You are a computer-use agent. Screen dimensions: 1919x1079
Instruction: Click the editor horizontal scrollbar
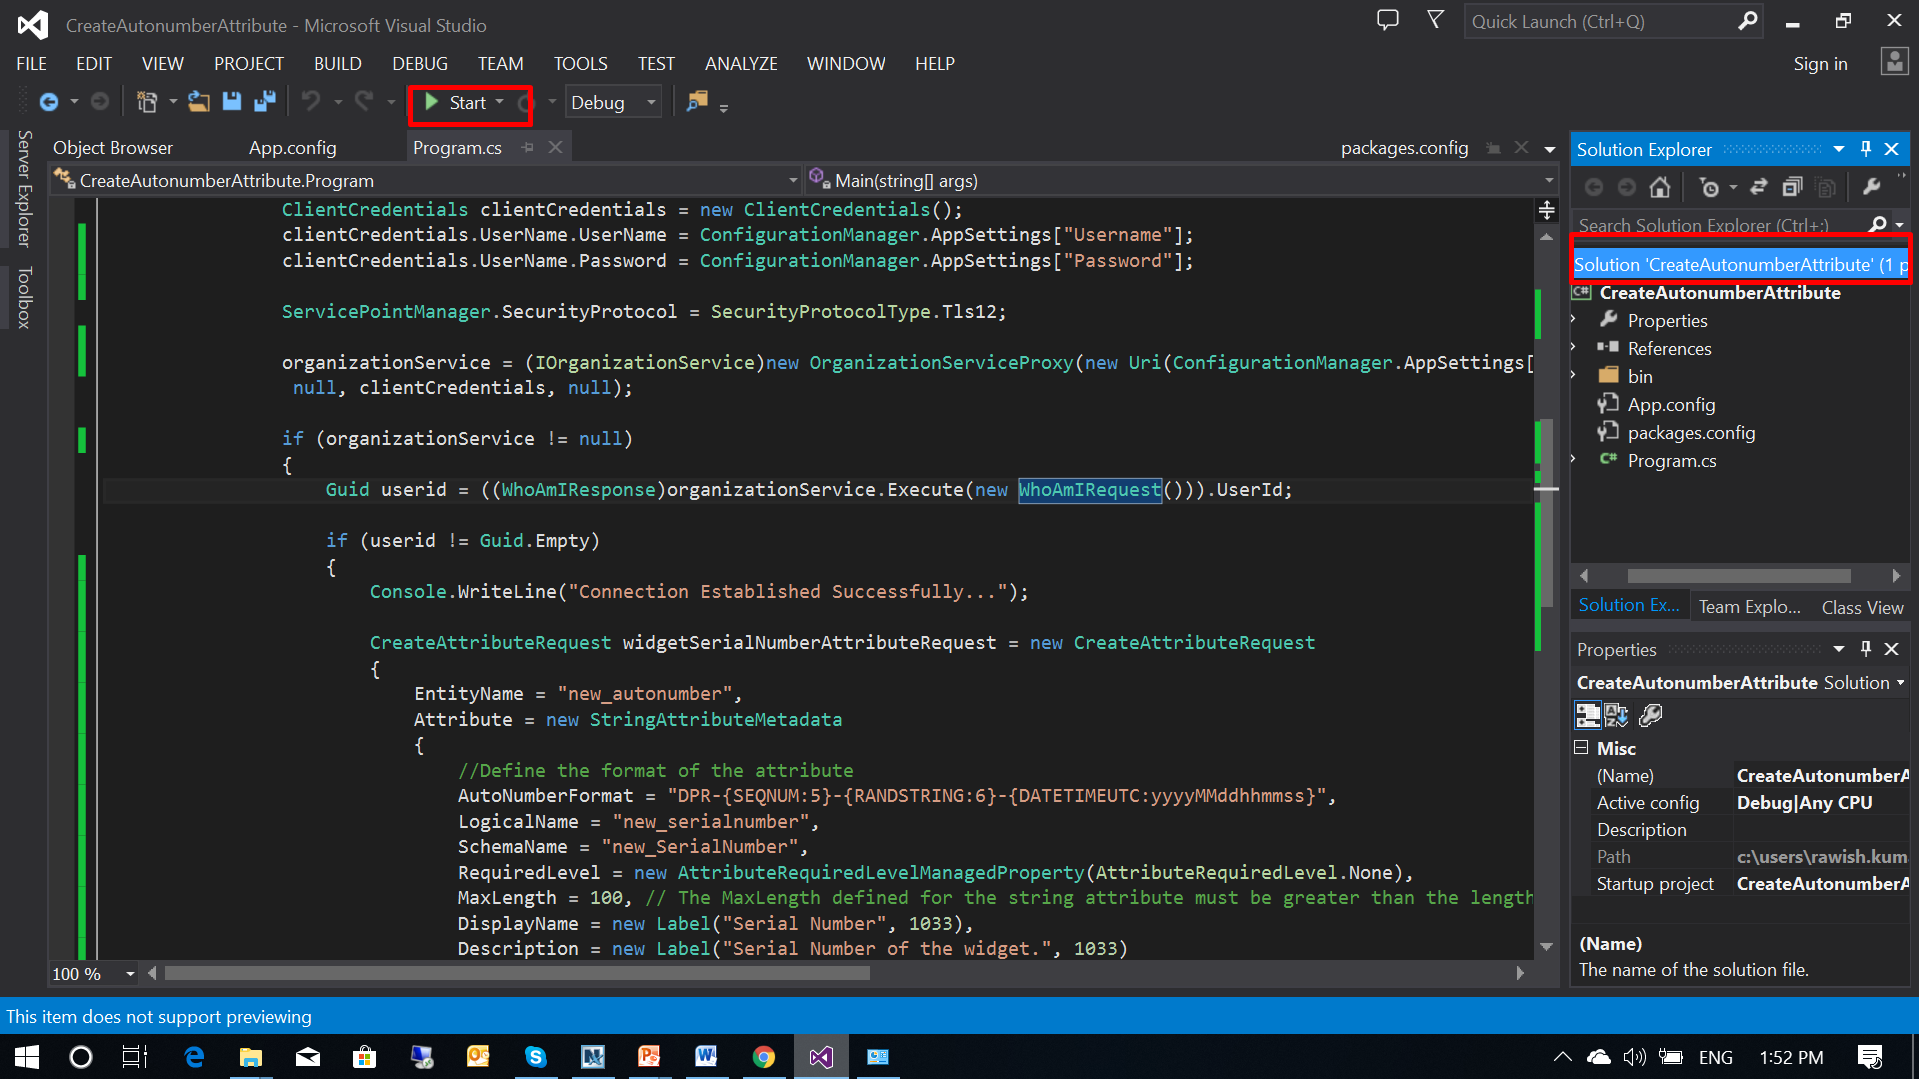[x=517, y=973]
